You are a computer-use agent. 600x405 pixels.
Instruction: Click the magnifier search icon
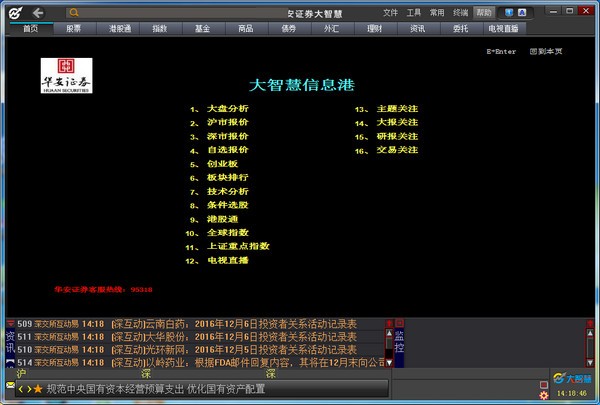[74, 13]
